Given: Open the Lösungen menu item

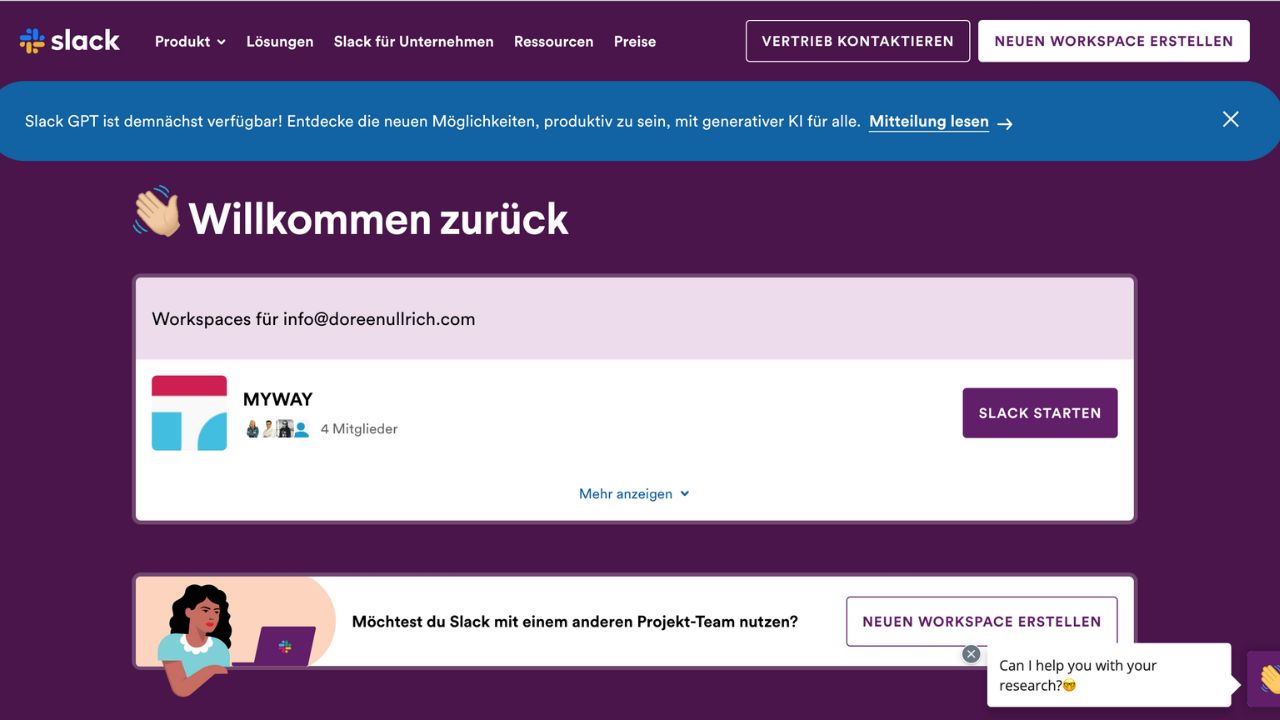Looking at the screenshot, I should pos(280,42).
